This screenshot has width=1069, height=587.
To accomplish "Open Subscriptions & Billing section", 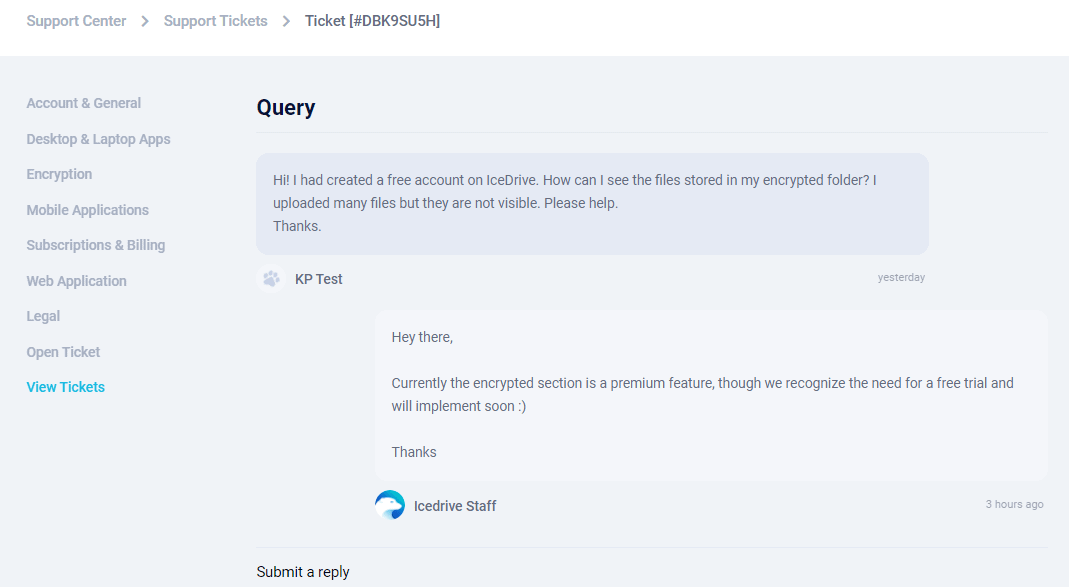I will tap(95, 245).
